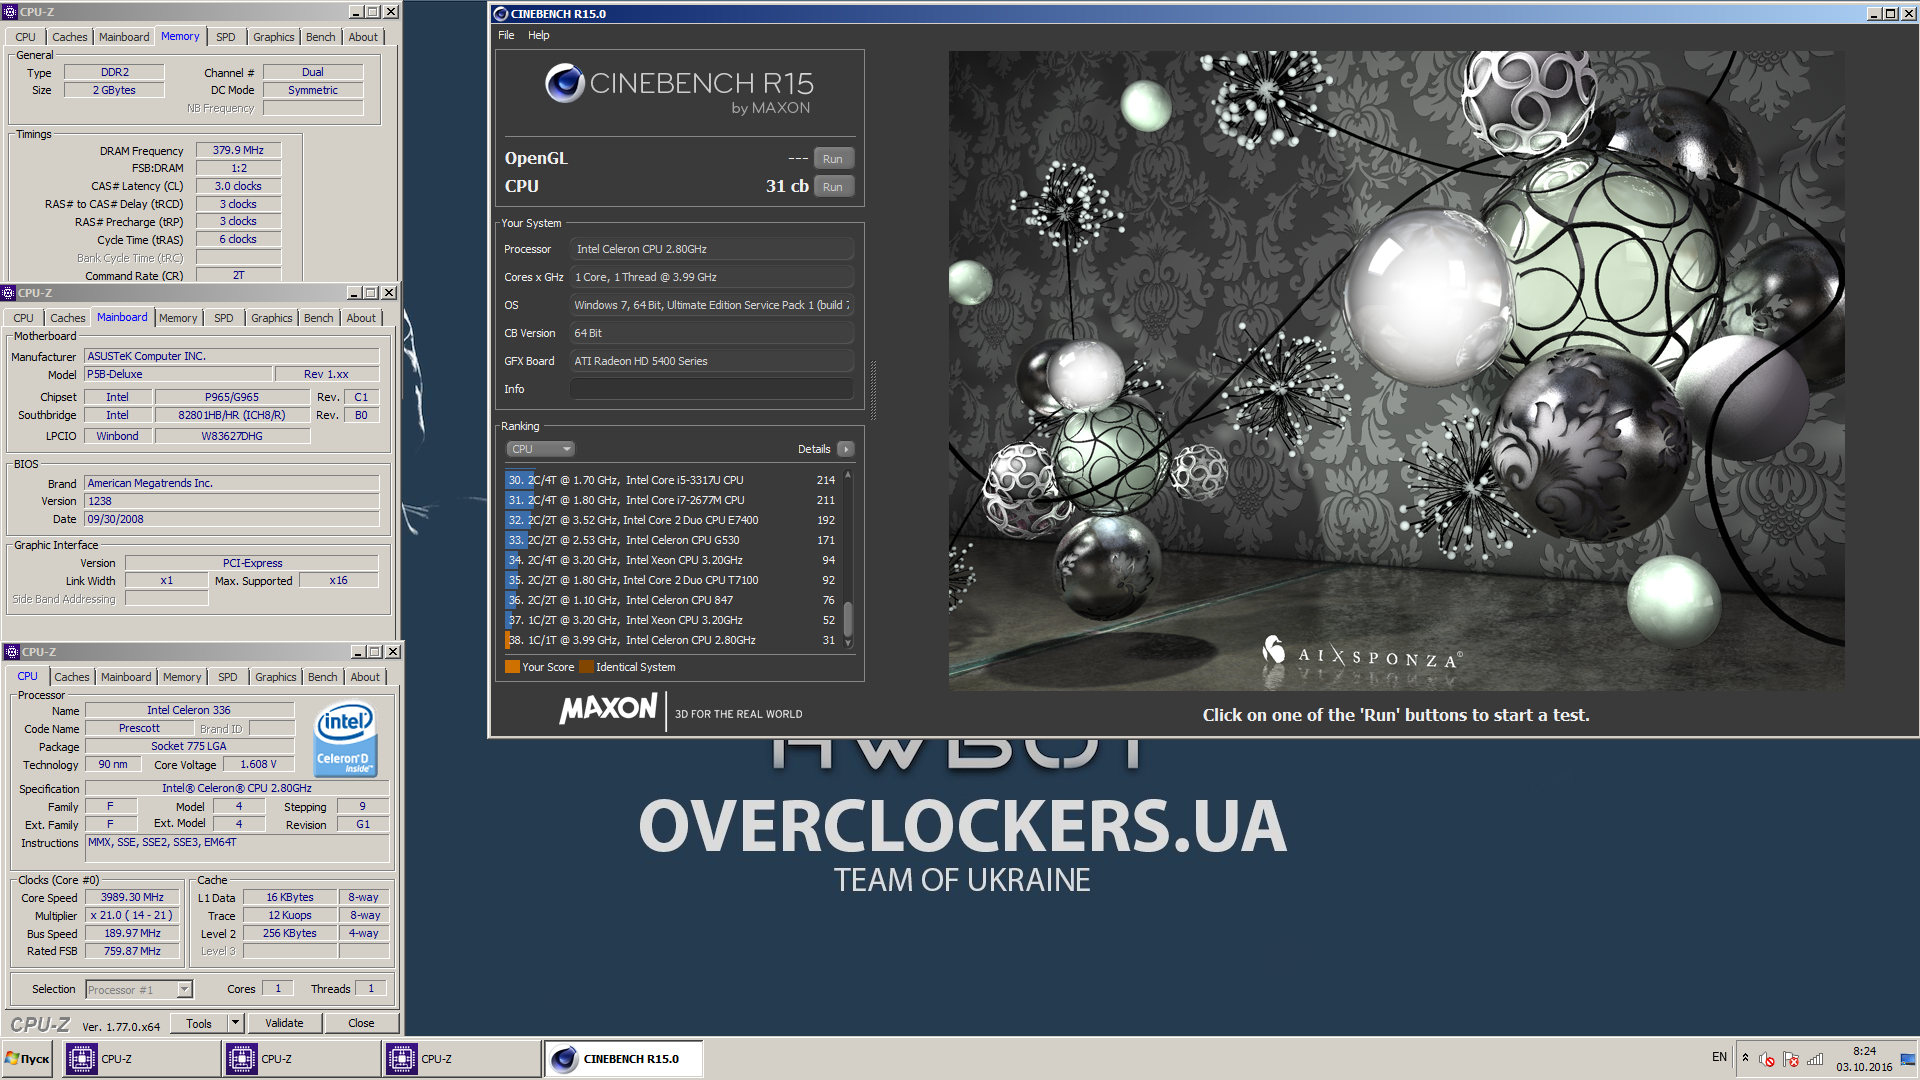Open Caches tab in Memory CPU-Z window
1920x1080 pixels.
coord(70,37)
